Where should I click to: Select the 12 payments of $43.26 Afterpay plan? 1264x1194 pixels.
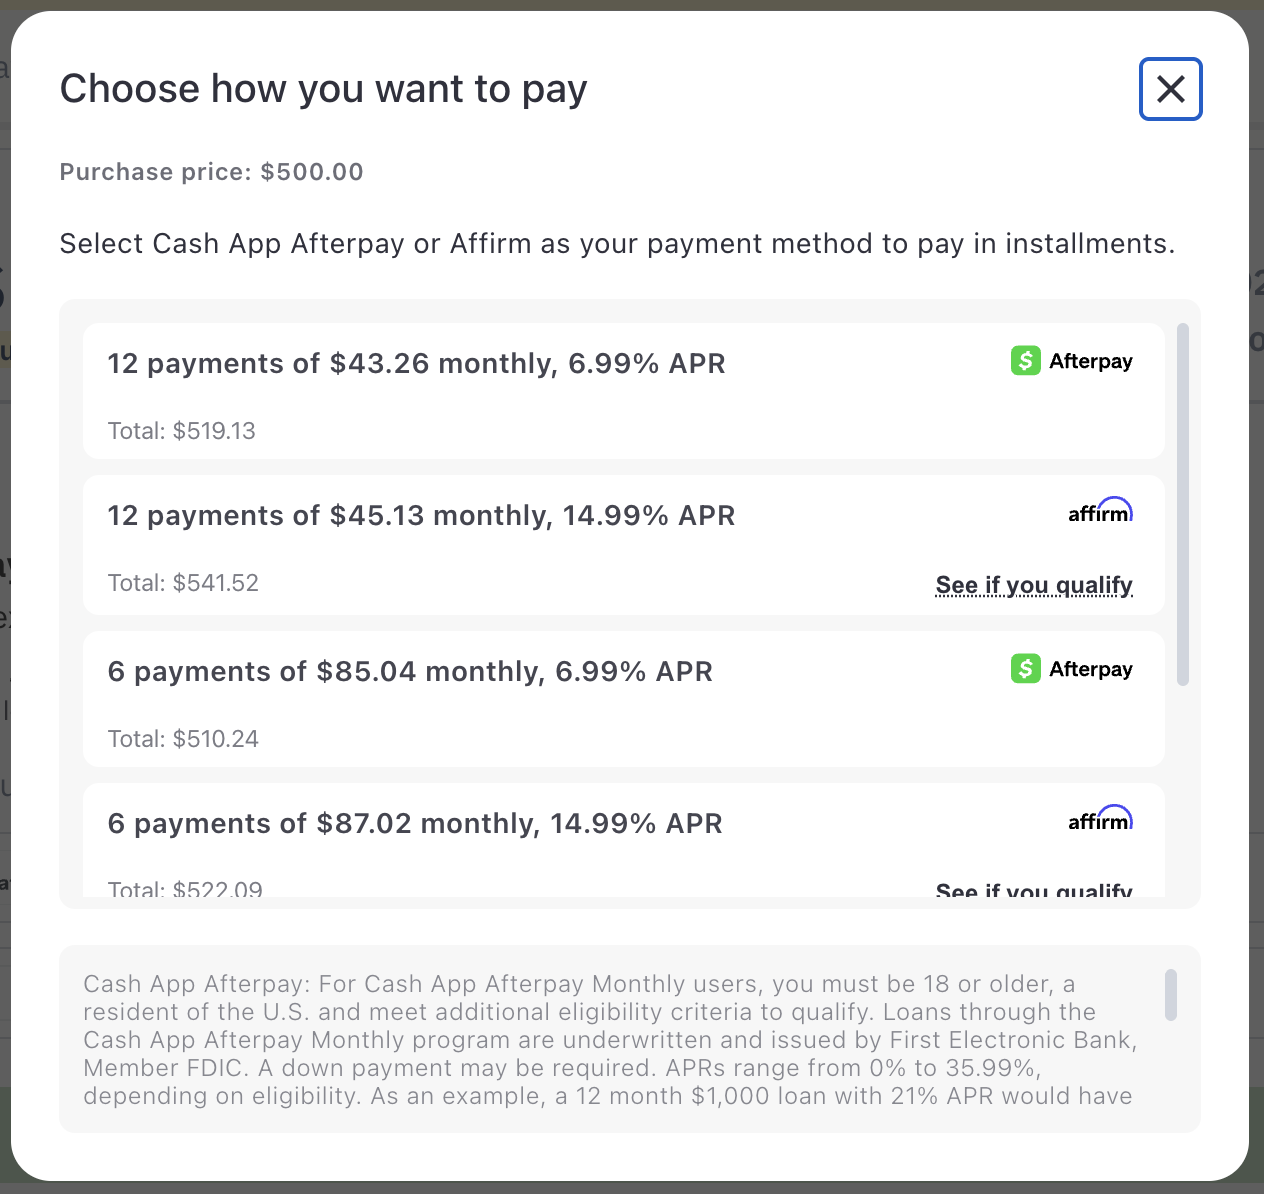[500, 390]
